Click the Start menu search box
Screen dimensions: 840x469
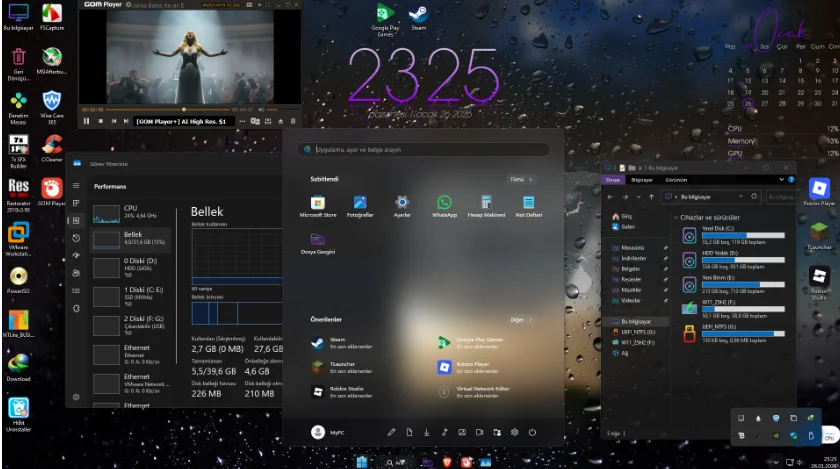pyautogui.click(x=423, y=150)
